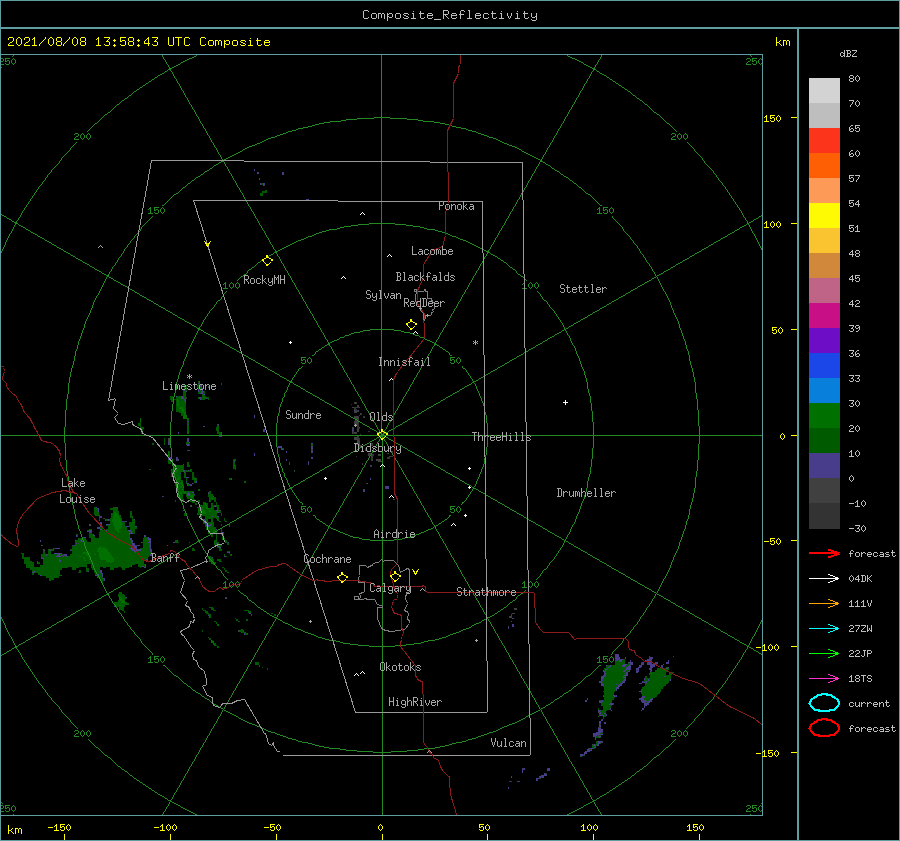Click the yellow diamond marker near RockyMH
The image size is (900, 841).
click(x=267, y=261)
